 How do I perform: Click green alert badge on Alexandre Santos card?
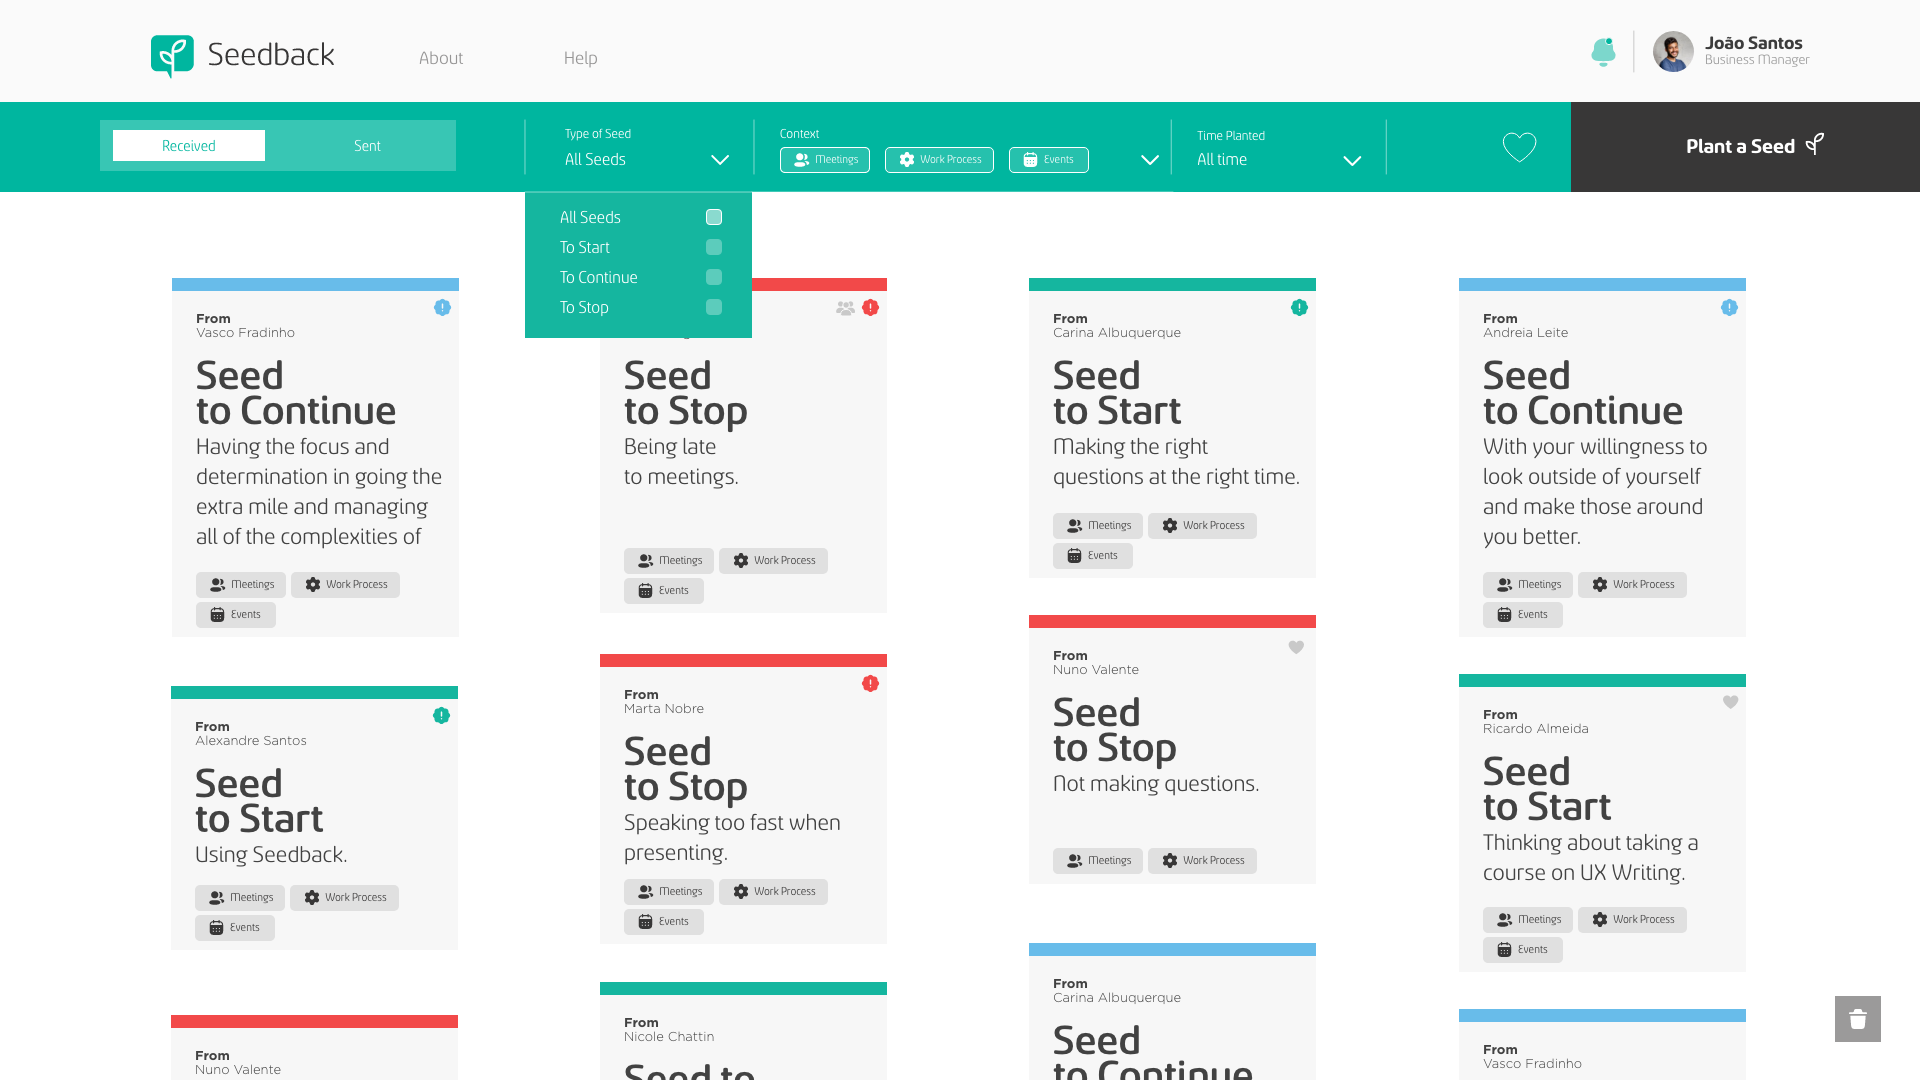pyautogui.click(x=441, y=716)
